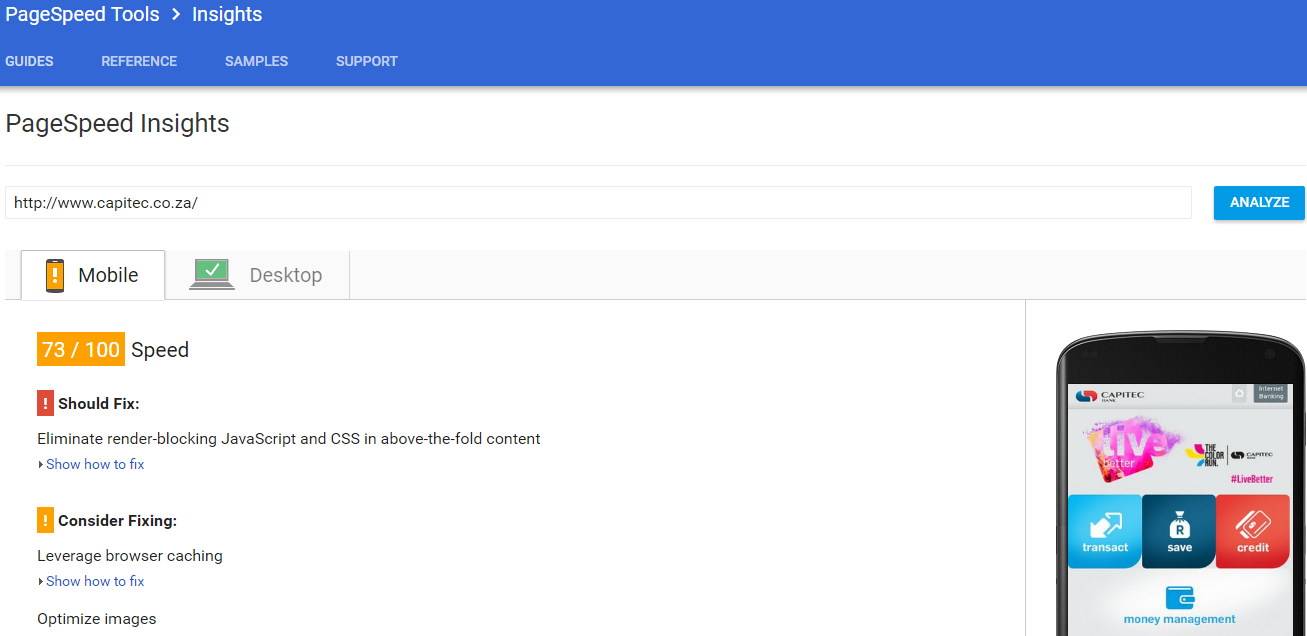Image resolution: width=1307 pixels, height=636 pixels.
Task: Switch to the Desktop tab
Action: 257,275
